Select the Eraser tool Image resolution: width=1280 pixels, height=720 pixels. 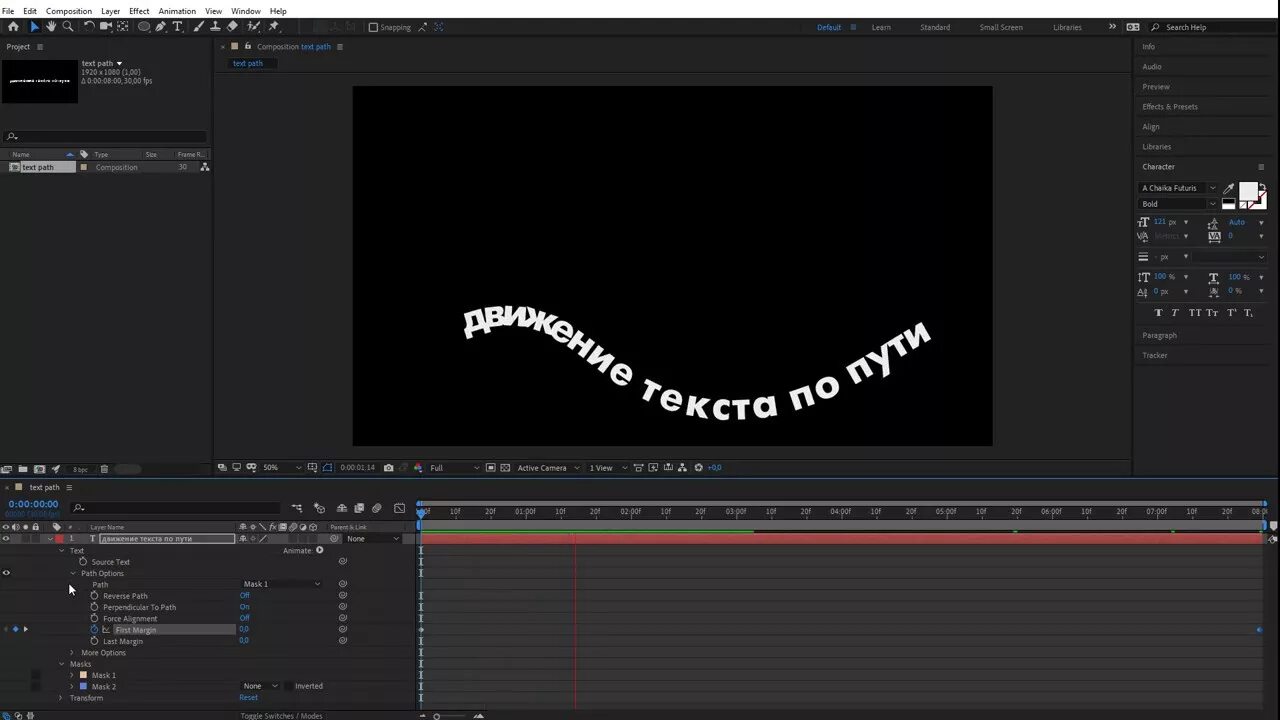tap(232, 27)
